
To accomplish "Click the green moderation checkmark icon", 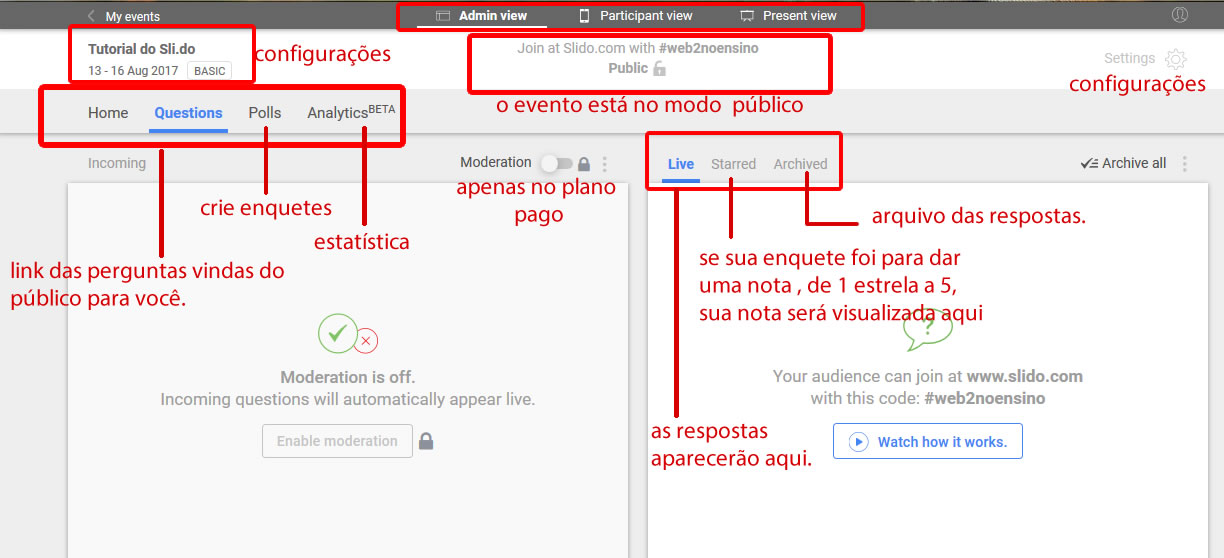I will (338, 334).
